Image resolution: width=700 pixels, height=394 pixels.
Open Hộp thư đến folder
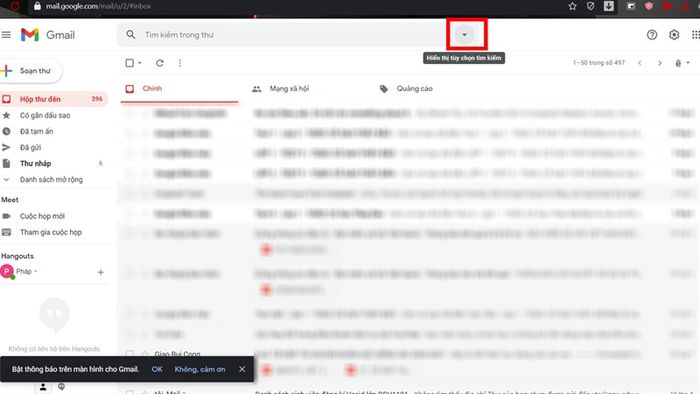tap(54, 99)
